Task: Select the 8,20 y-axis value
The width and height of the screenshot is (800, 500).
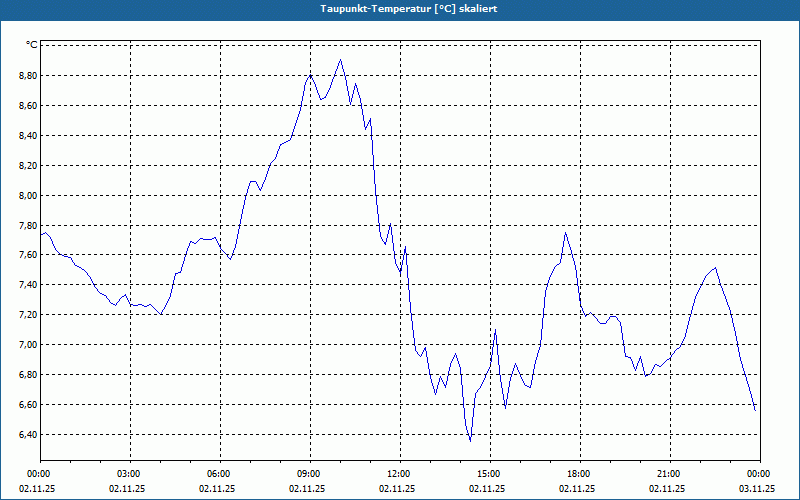Action: tap(27, 166)
